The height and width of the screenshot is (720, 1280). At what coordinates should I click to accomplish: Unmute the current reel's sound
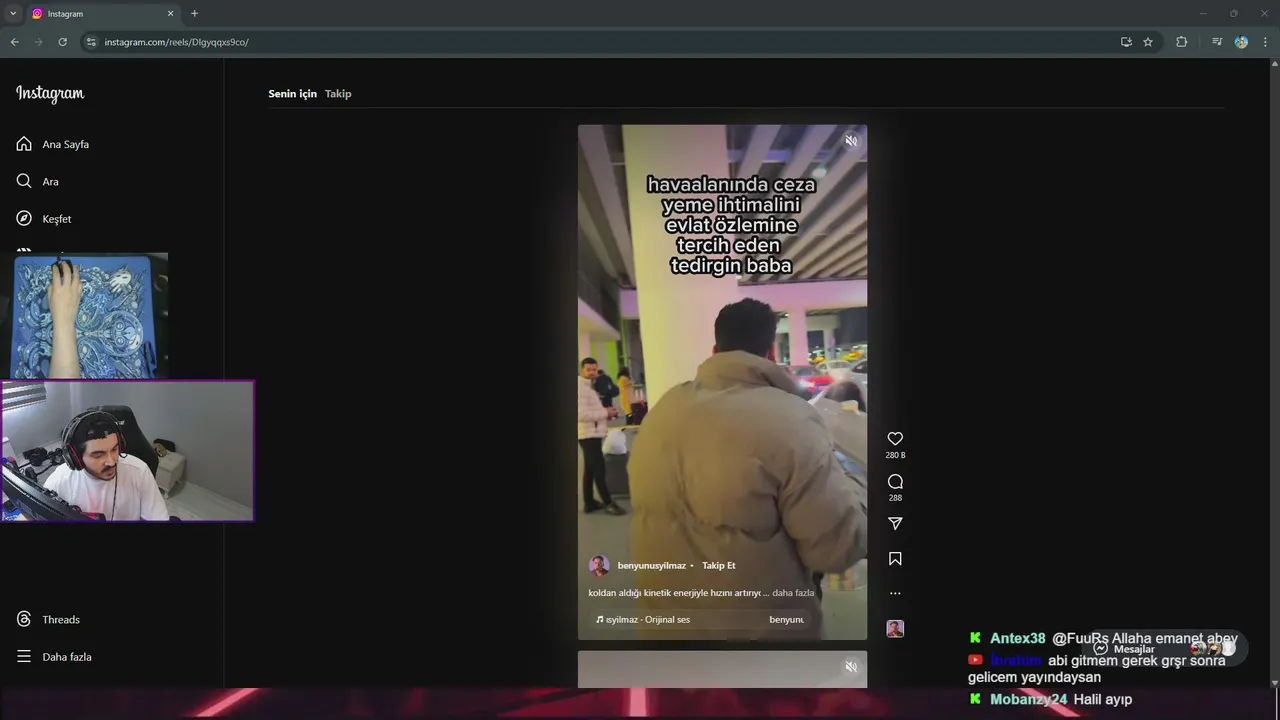pyautogui.click(x=851, y=141)
